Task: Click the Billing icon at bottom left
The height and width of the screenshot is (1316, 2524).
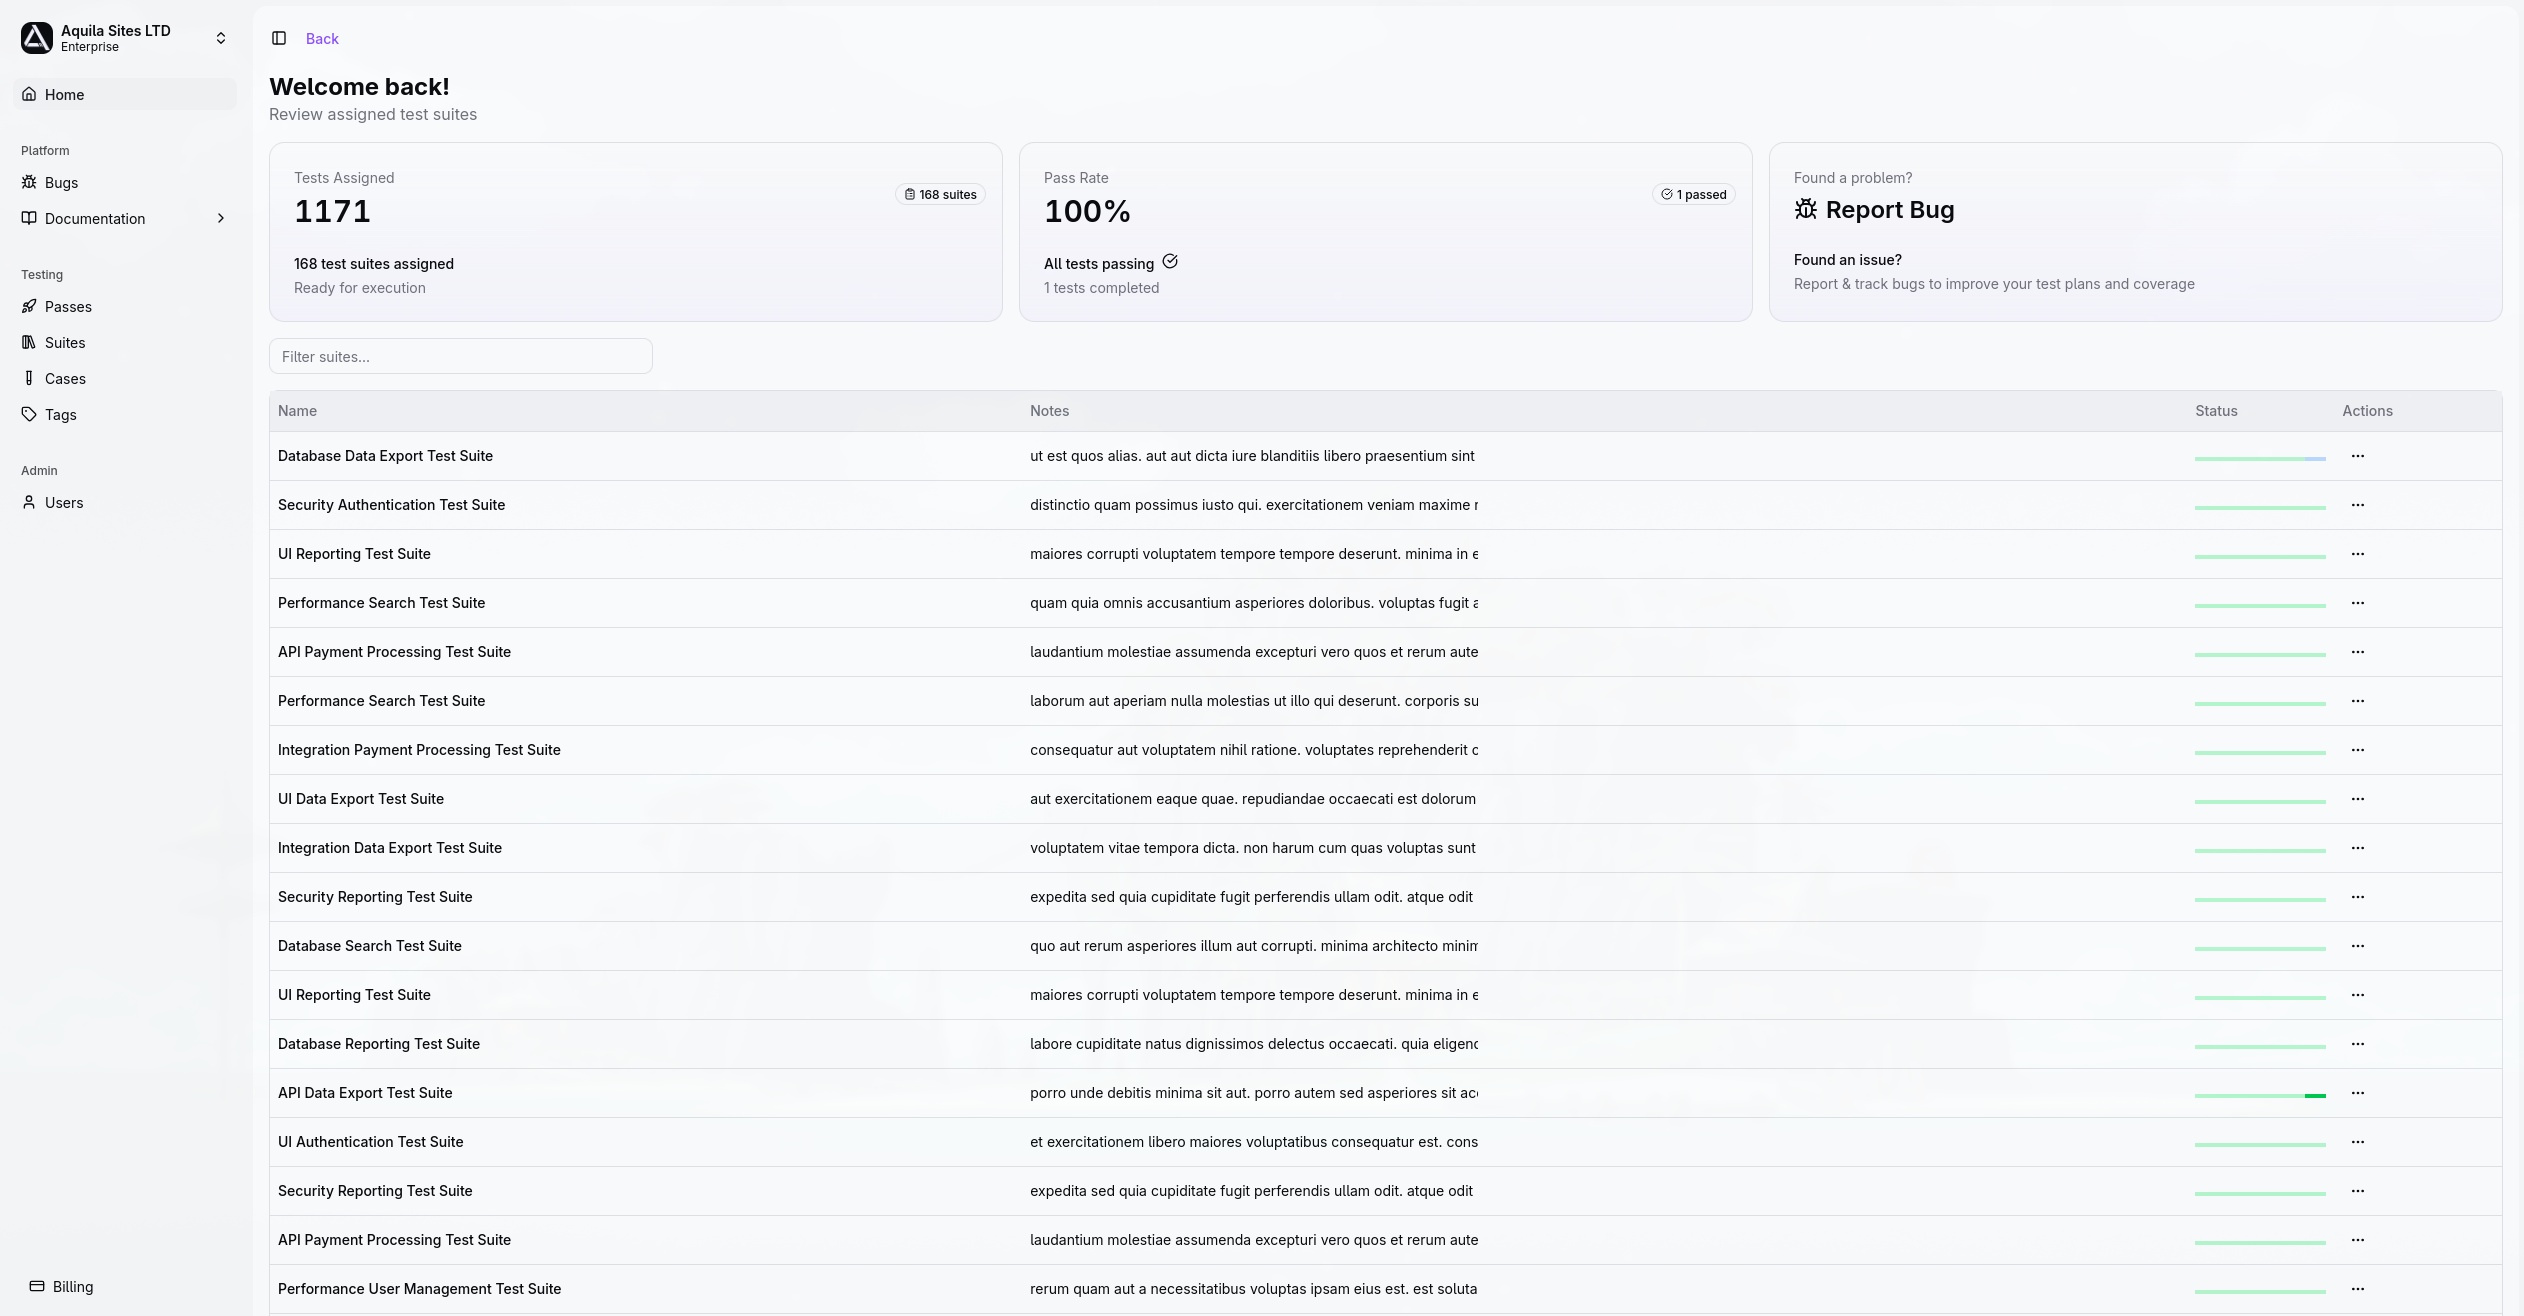Action: [x=36, y=1286]
